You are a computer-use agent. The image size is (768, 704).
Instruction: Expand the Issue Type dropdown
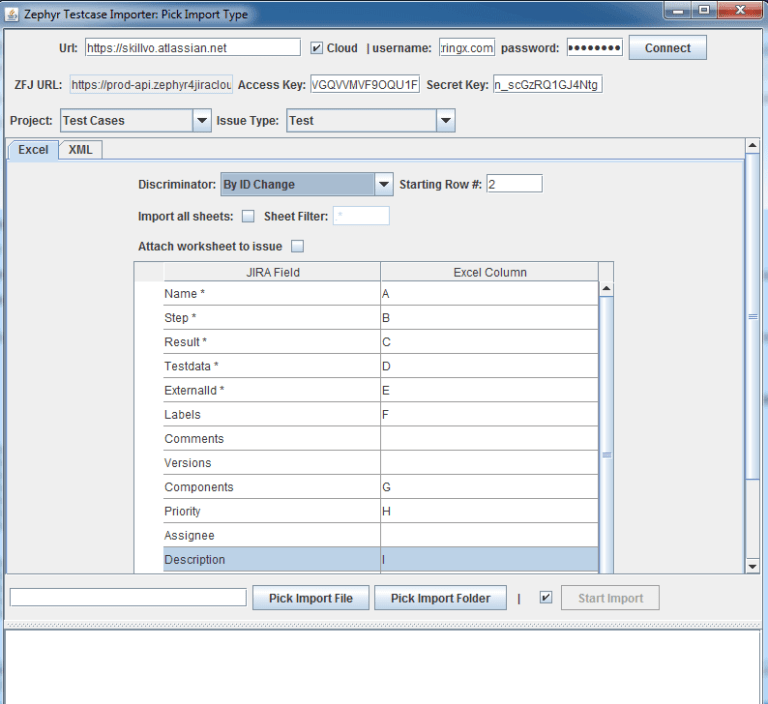[x=445, y=121]
